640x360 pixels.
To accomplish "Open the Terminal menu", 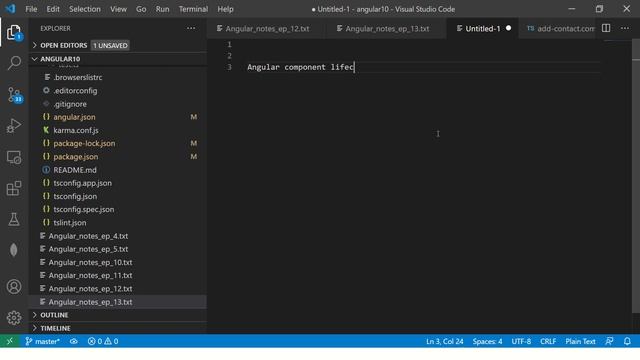I will point(193,9).
